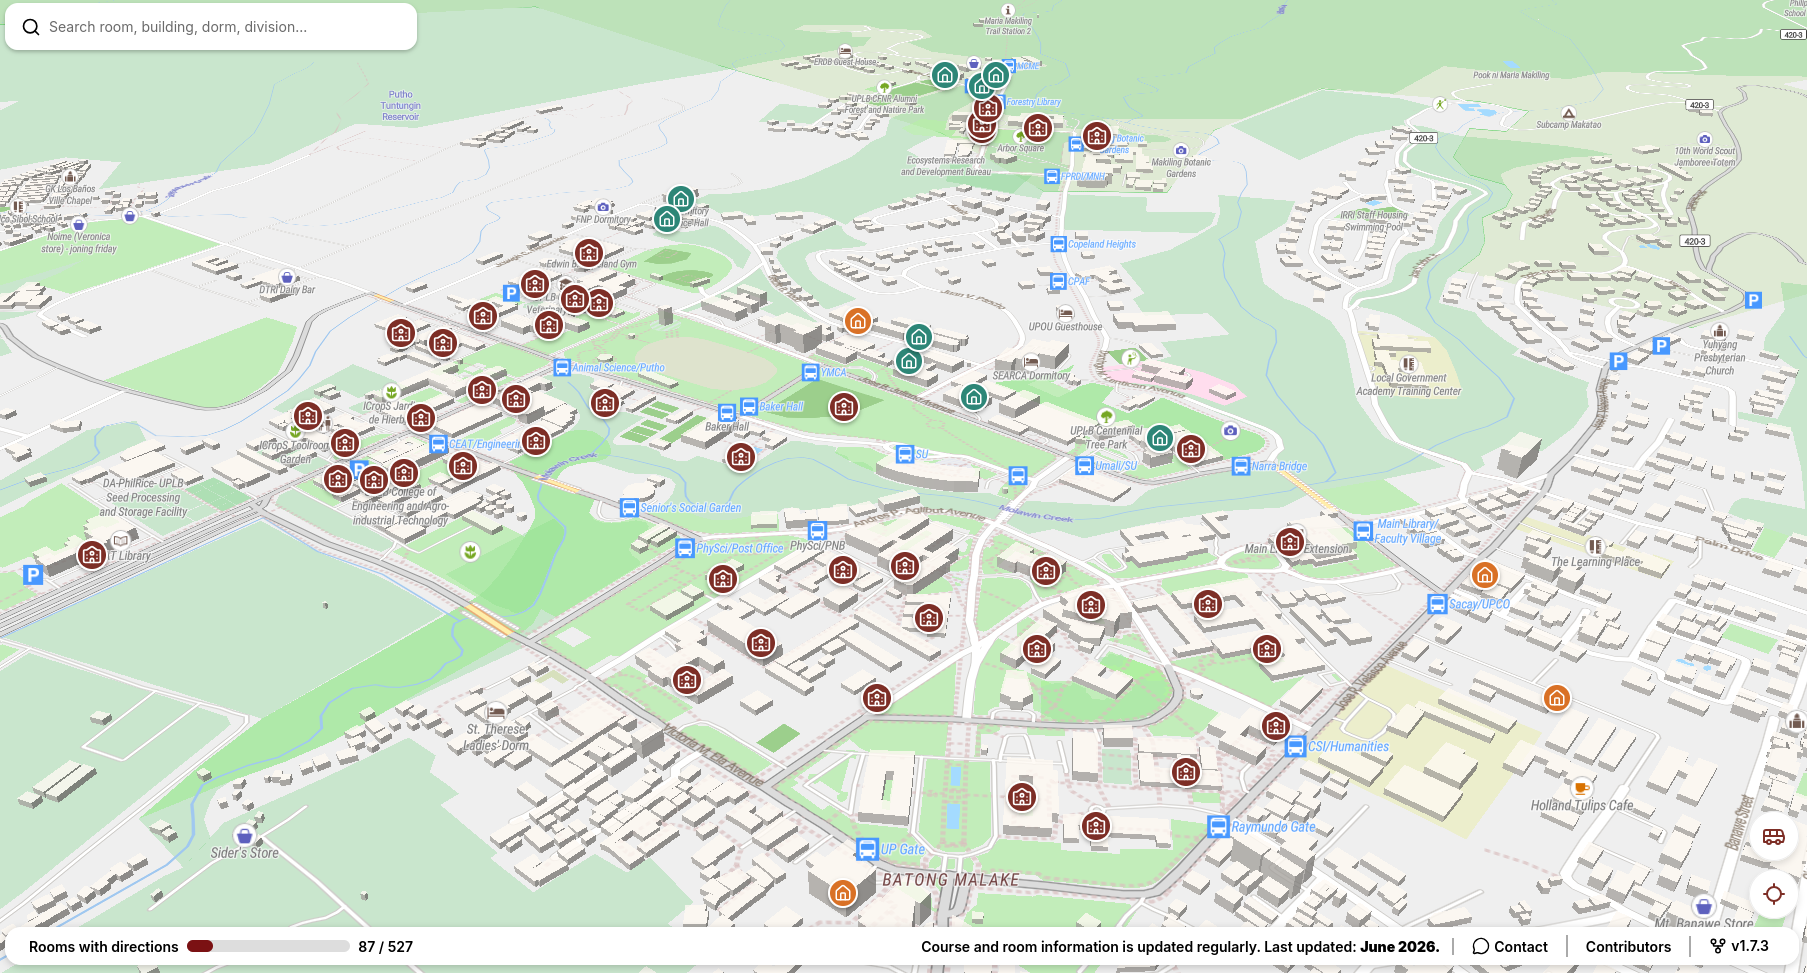Select the CEAT/Engineering bus stop icon

tap(438, 444)
